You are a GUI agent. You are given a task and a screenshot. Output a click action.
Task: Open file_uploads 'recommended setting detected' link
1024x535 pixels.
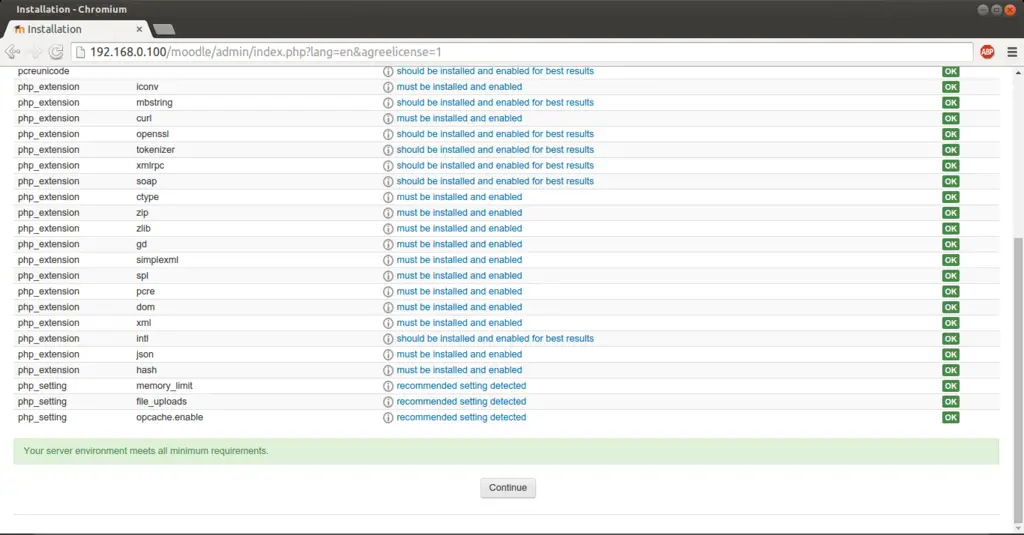click(x=461, y=402)
